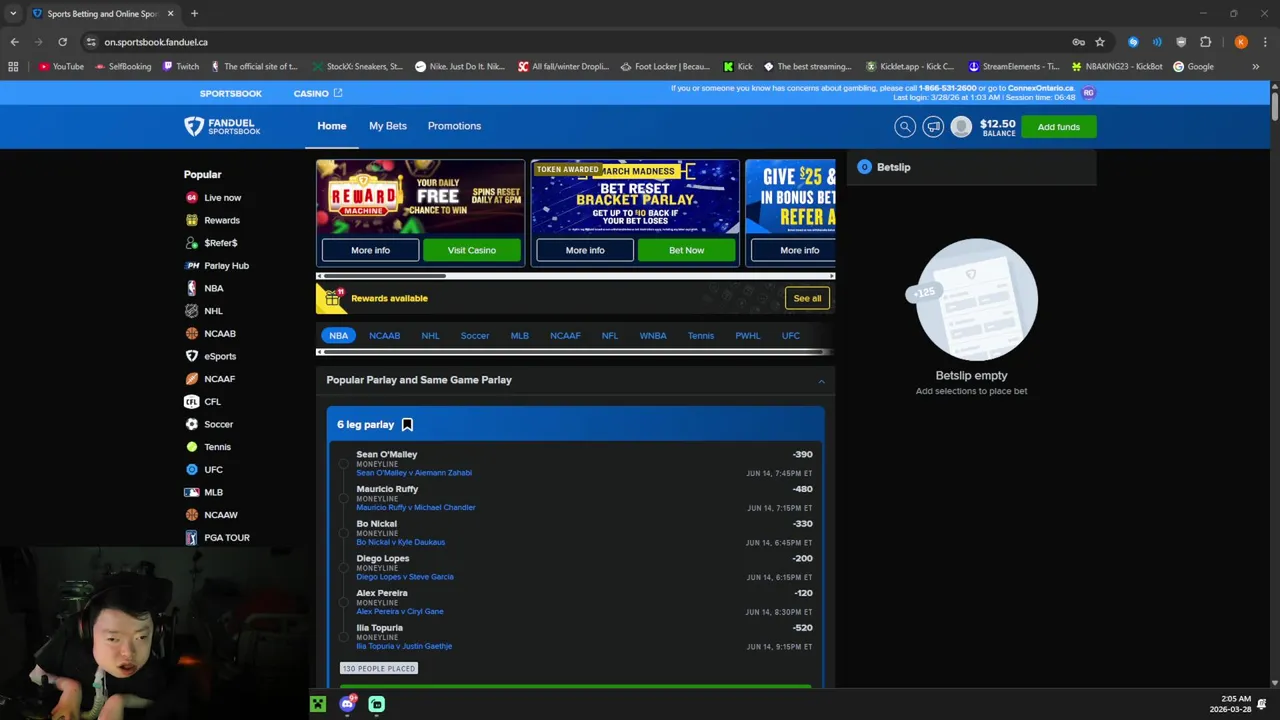Viewport: 1280px width, 720px height.
Task: Collapse Popular Parlay and Same Game Parlay section
Action: coord(821,380)
